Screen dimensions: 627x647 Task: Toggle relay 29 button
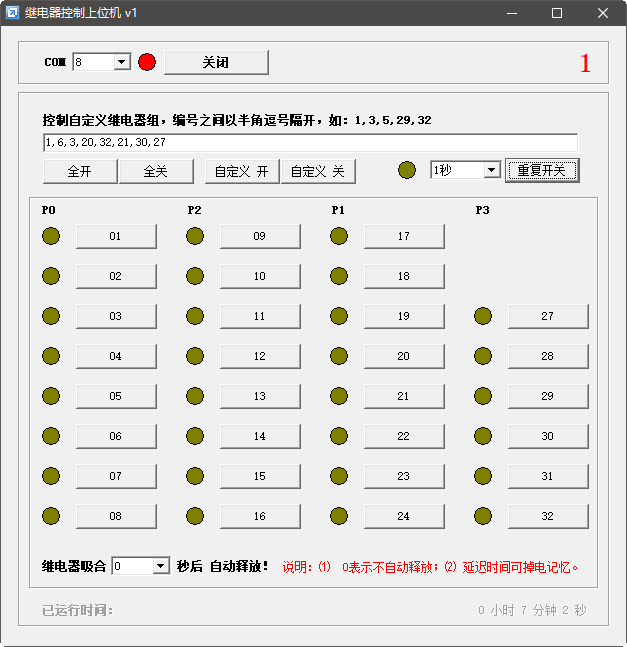[x=548, y=397]
